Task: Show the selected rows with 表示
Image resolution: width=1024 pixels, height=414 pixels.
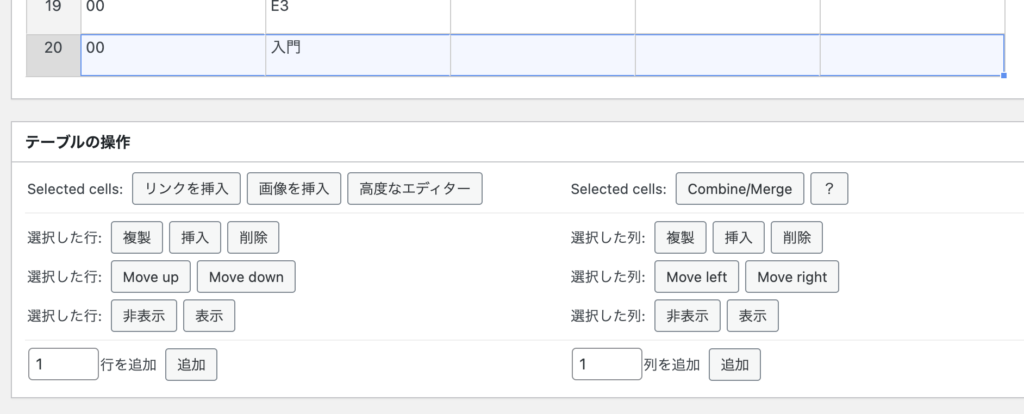Action: click(209, 316)
